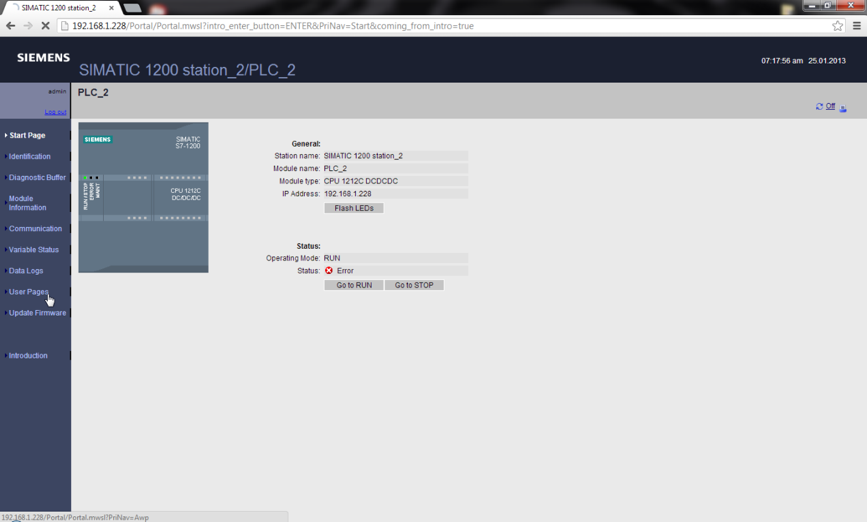
Task: Close the browser window
Action: coord(850,6)
